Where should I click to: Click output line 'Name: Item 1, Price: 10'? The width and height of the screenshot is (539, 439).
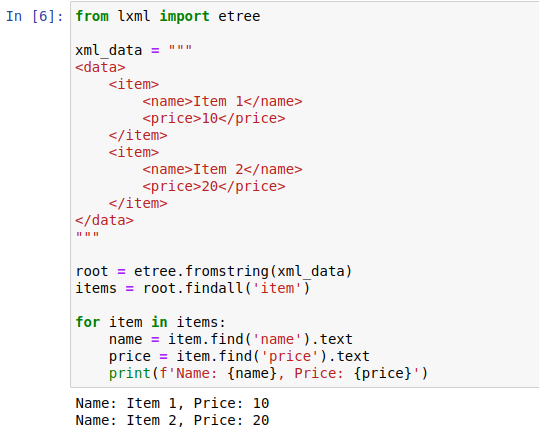[x=172, y=403]
